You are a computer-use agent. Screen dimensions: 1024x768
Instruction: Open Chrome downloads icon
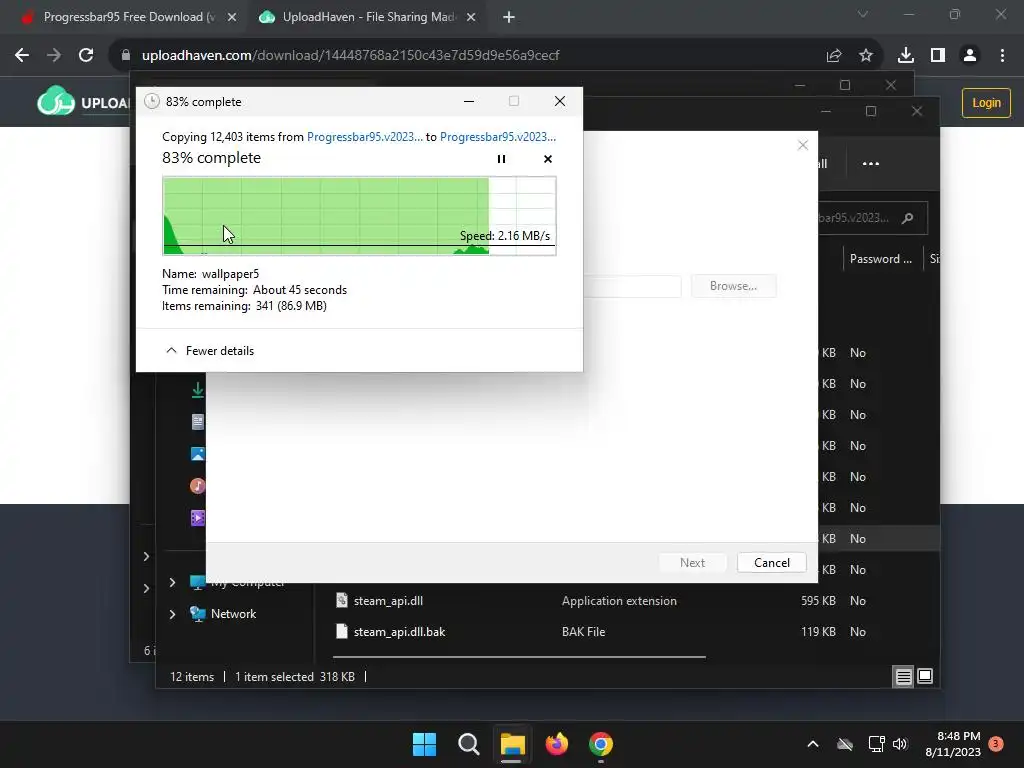click(x=906, y=56)
